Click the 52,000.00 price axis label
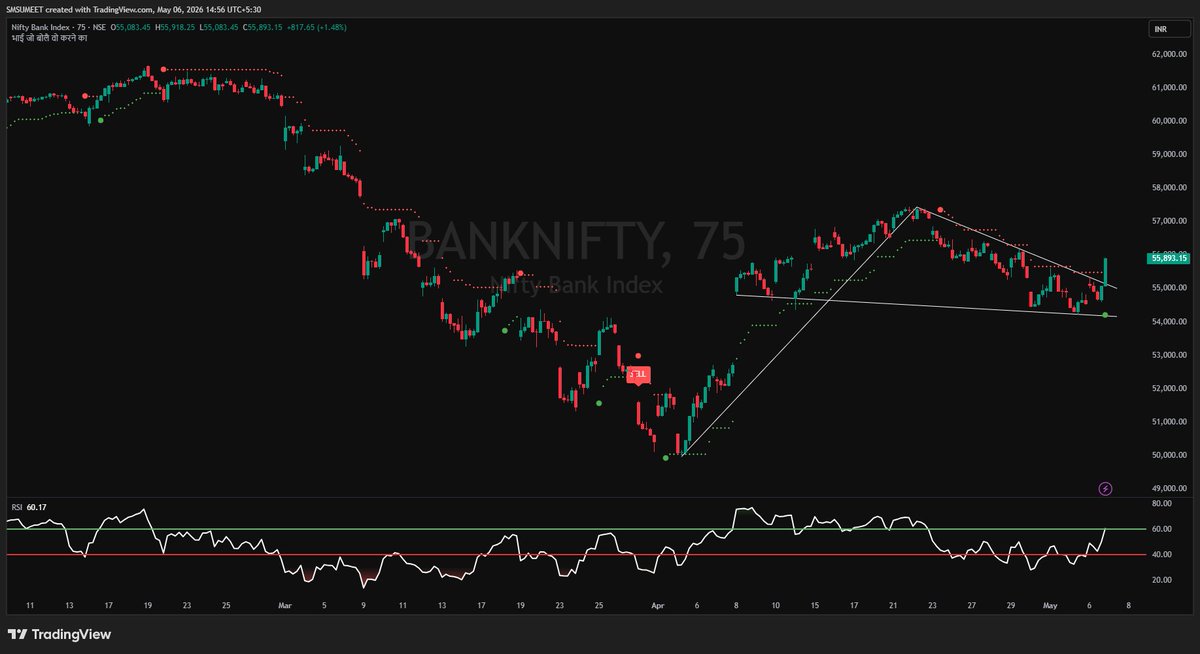This screenshot has width=1200, height=654. [x=1169, y=388]
